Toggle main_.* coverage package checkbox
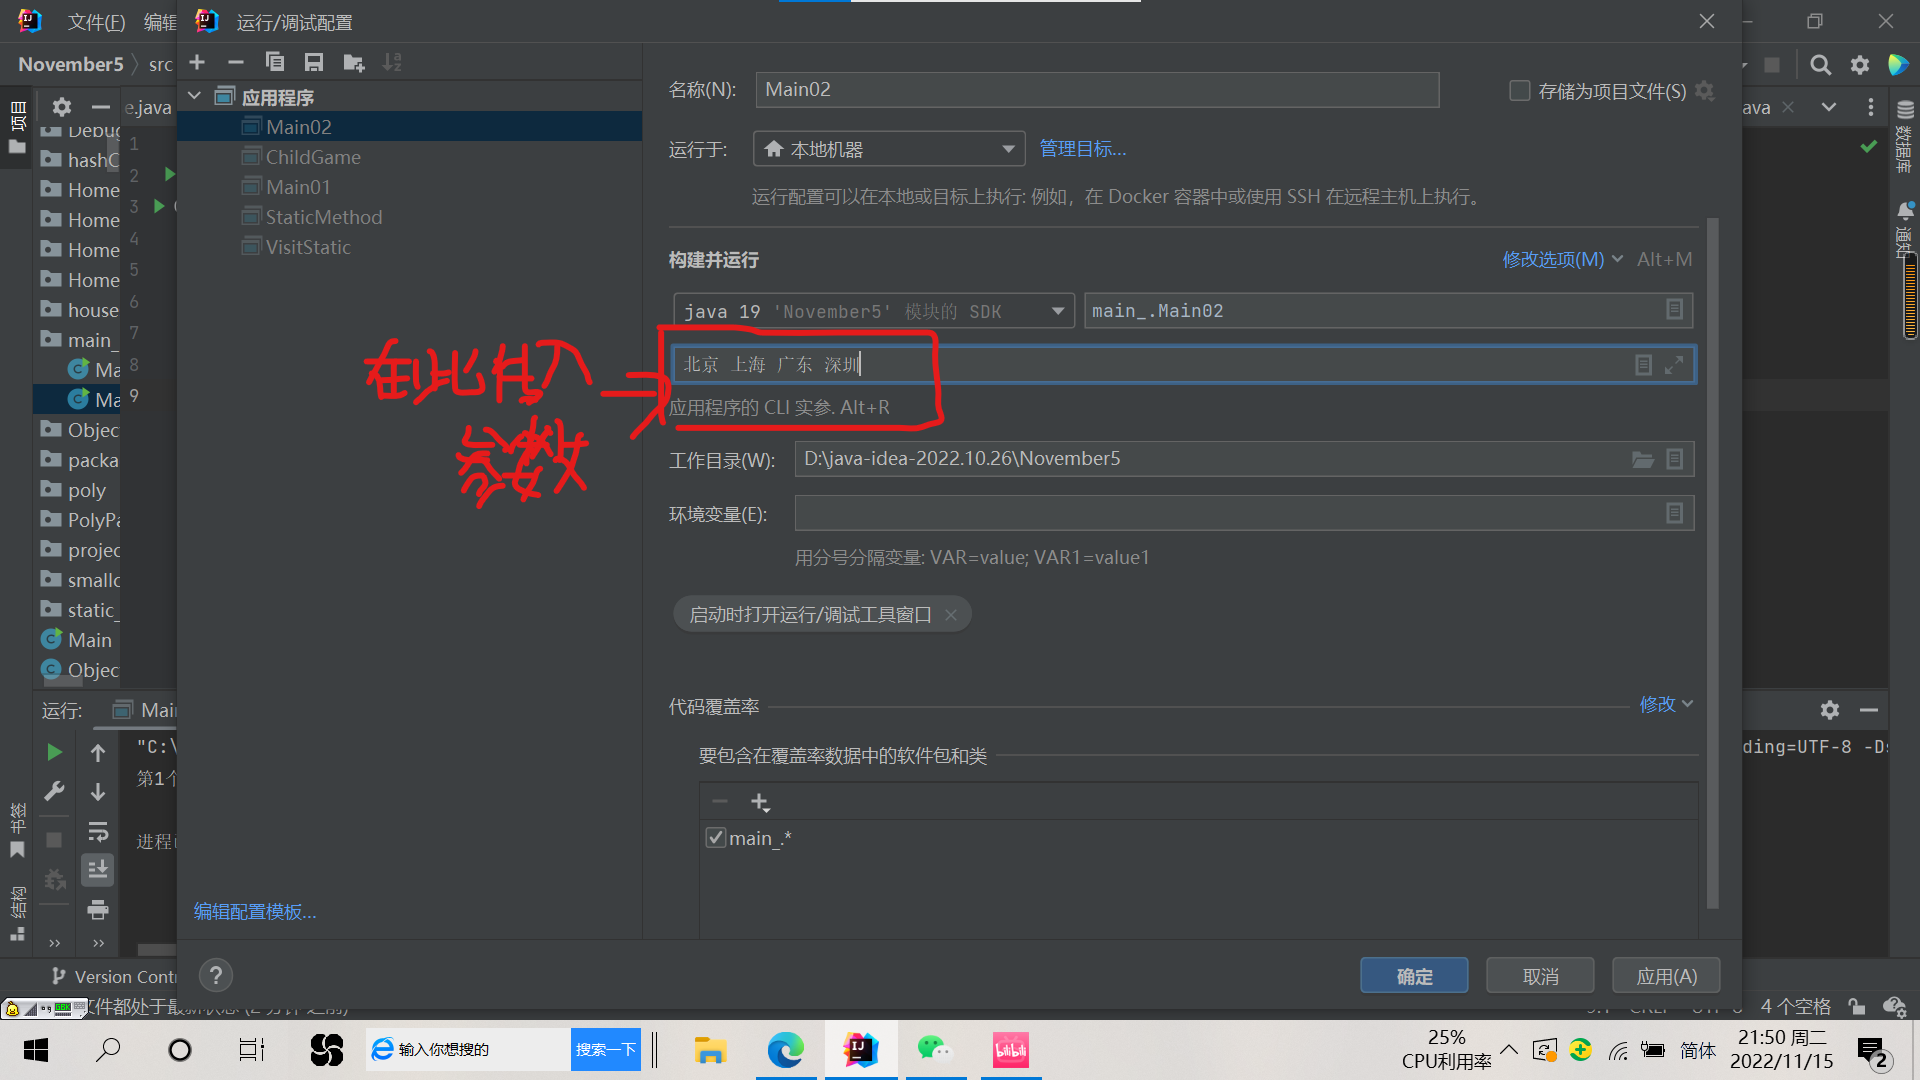The width and height of the screenshot is (1920, 1080). (715, 838)
